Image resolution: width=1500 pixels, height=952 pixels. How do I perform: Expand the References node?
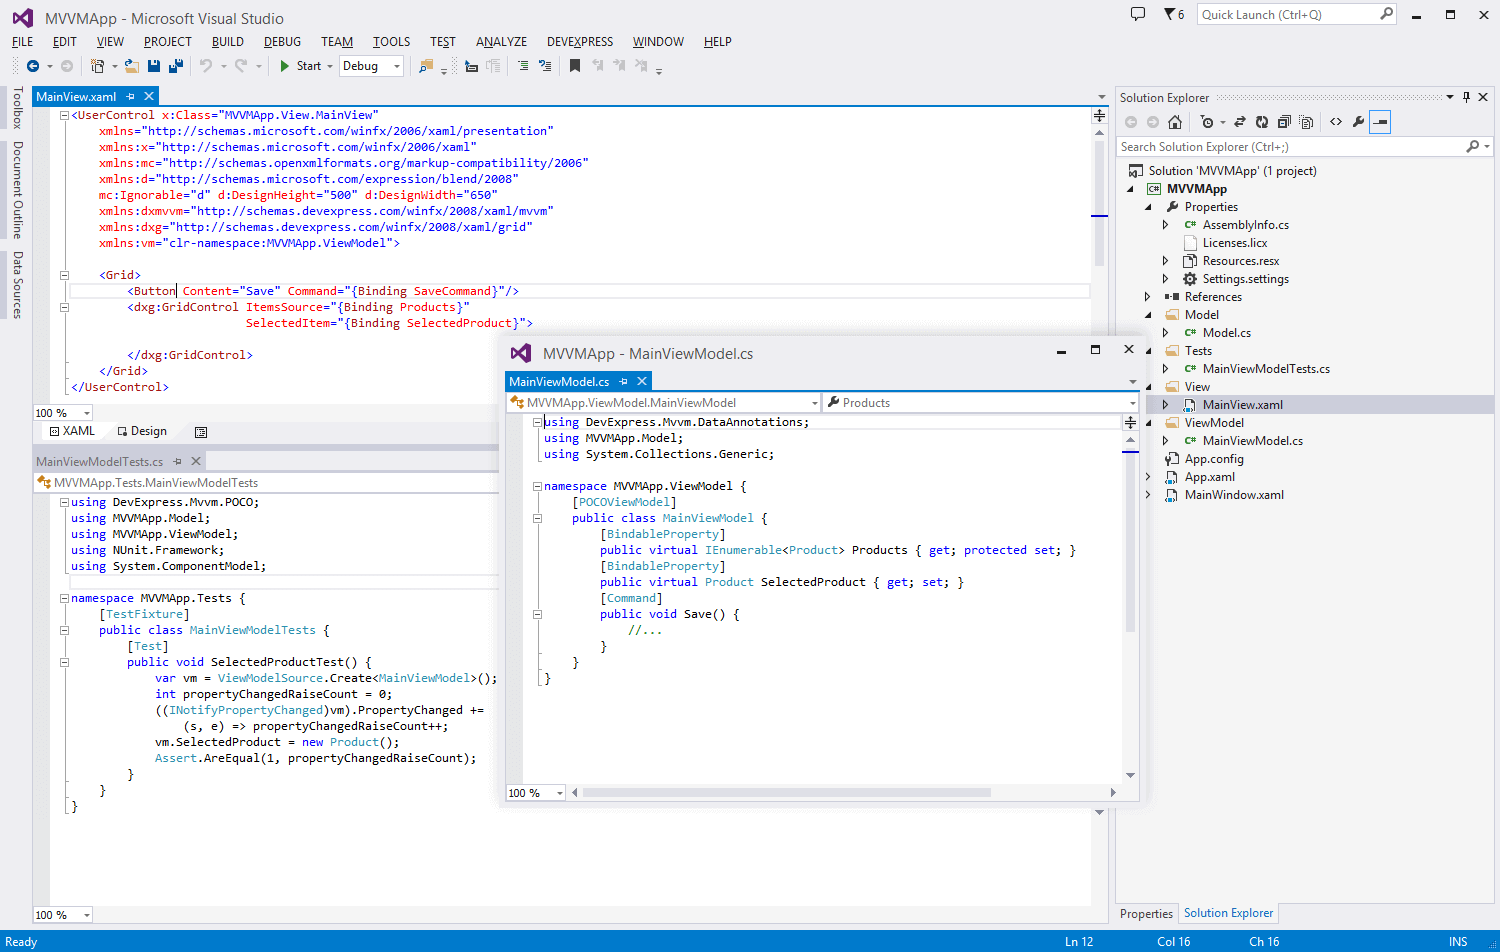pyautogui.click(x=1148, y=297)
